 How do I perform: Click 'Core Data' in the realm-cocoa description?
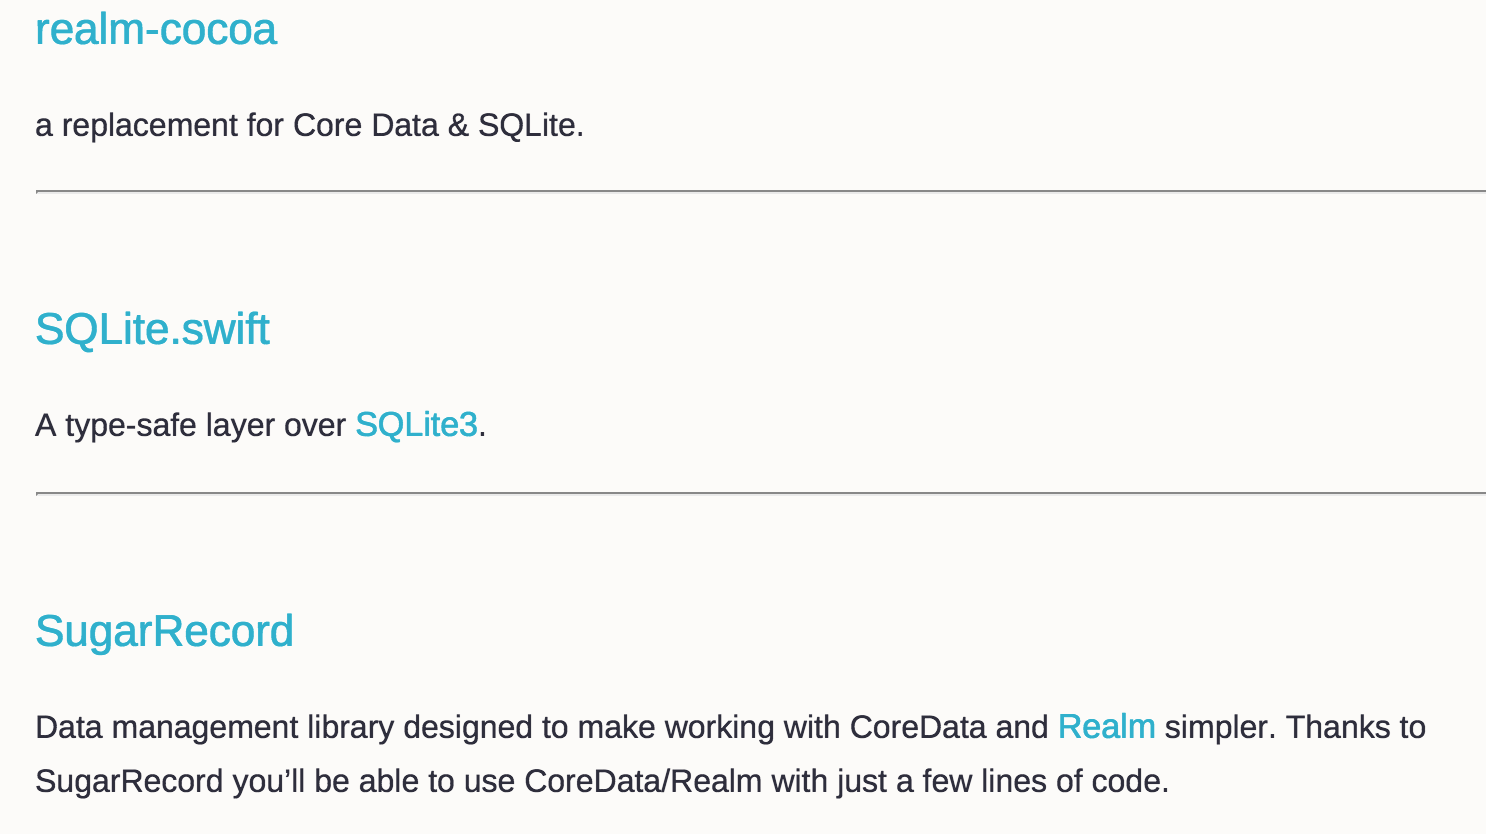pyautogui.click(x=365, y=126)
